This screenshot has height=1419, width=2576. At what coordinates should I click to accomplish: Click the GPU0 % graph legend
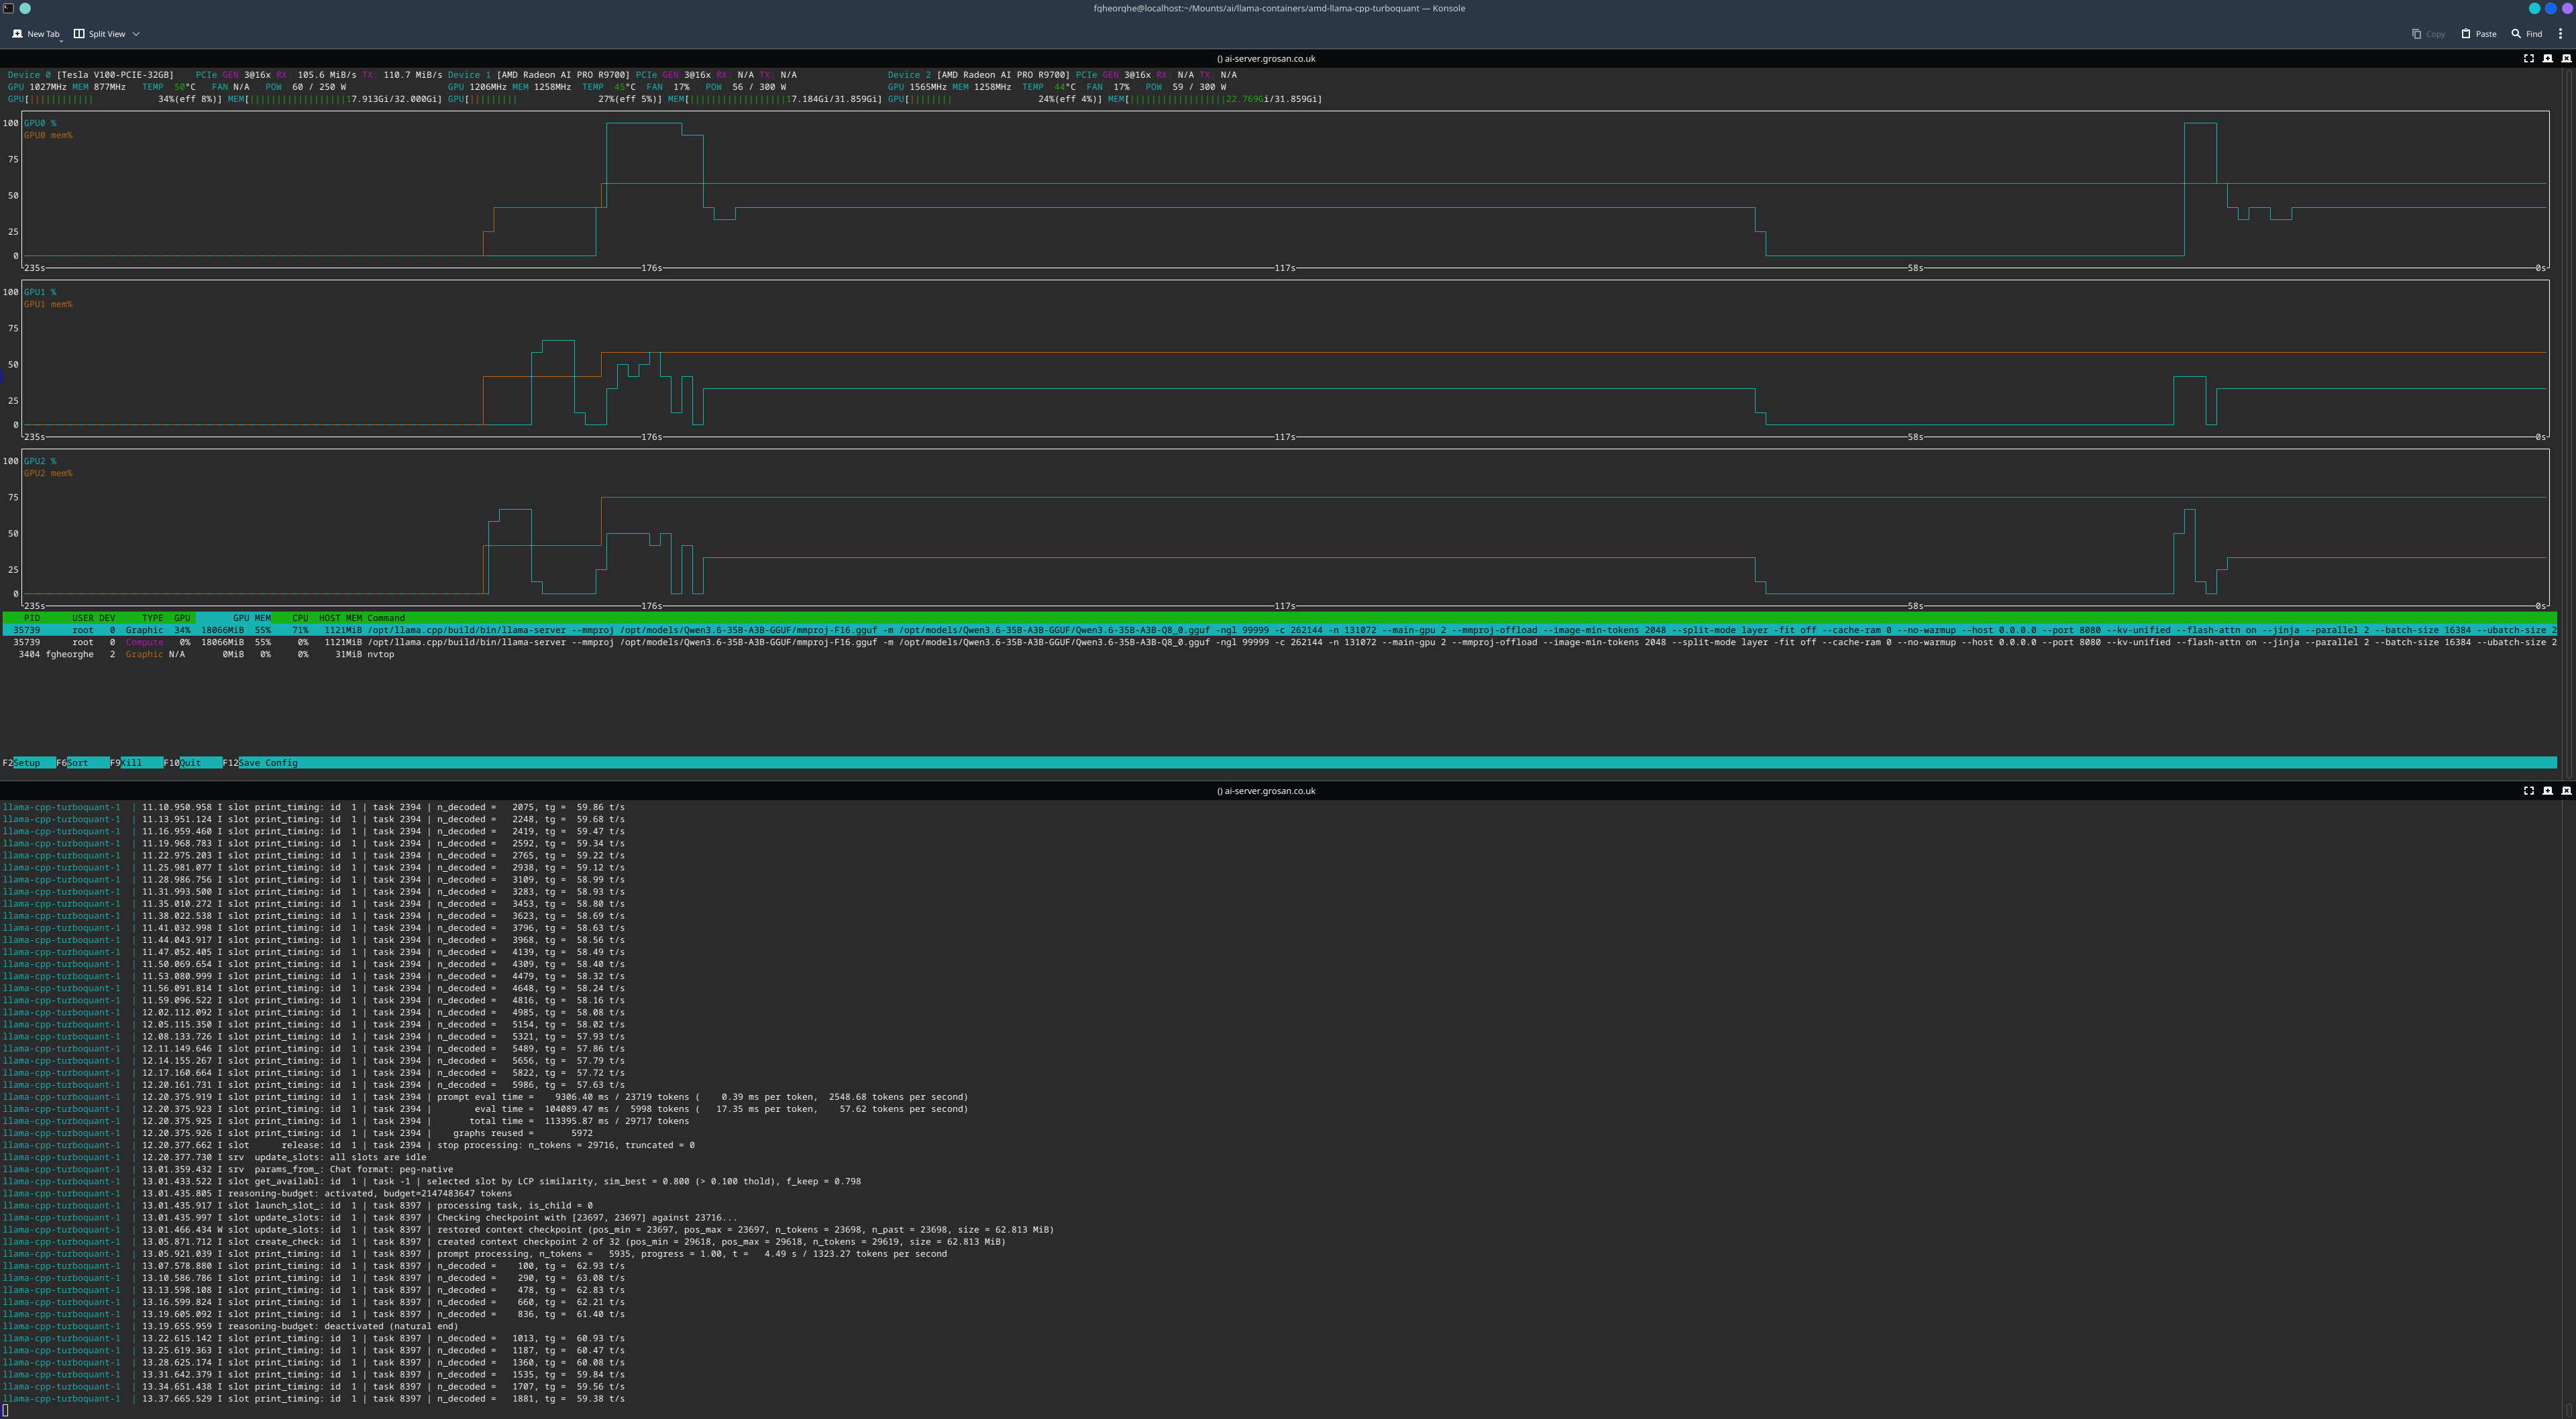40,123
